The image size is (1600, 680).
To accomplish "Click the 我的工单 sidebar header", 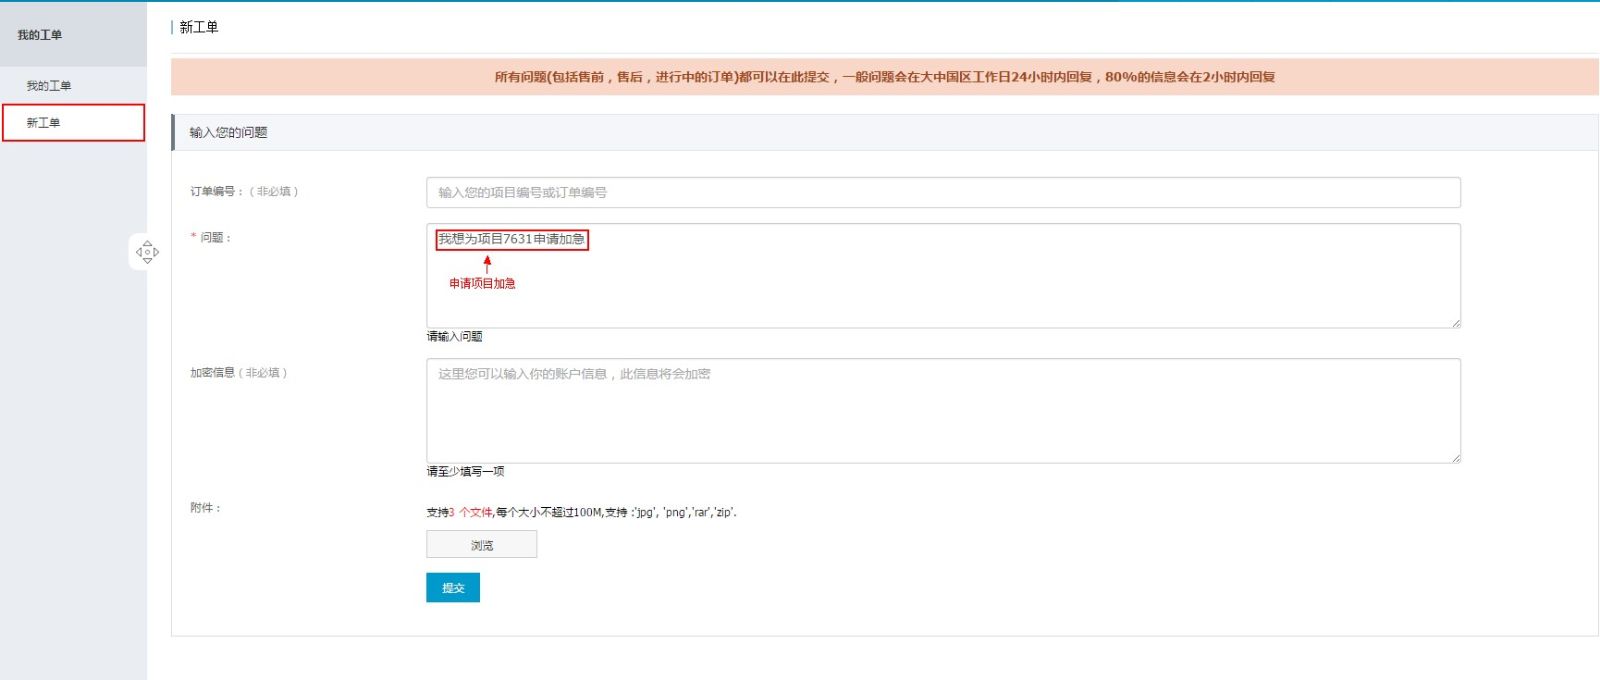I will pos(40,35).
